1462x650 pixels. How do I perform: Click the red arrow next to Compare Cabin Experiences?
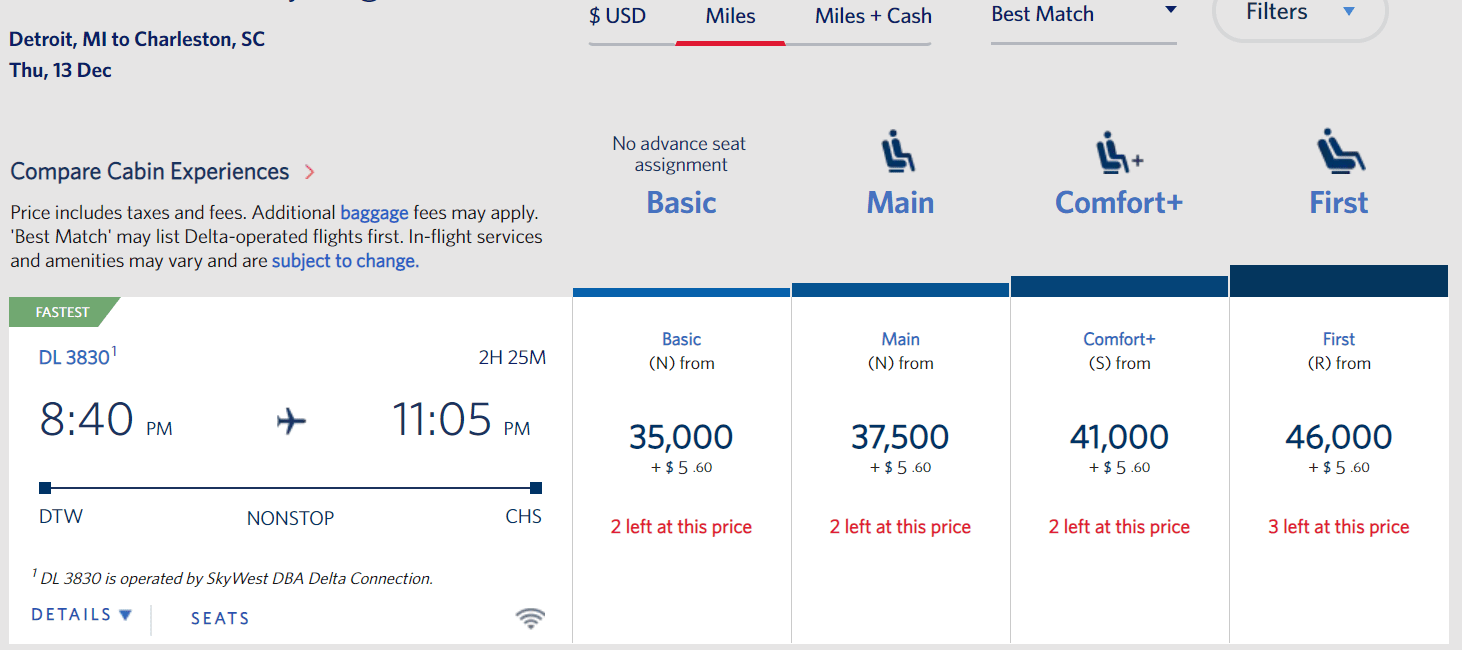pyautogui.click(x=308, y=171)
